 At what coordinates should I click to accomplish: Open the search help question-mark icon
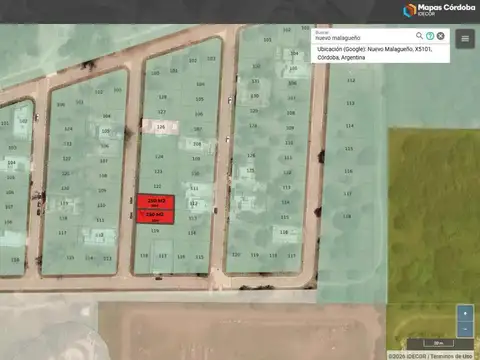tap(430, 36)
